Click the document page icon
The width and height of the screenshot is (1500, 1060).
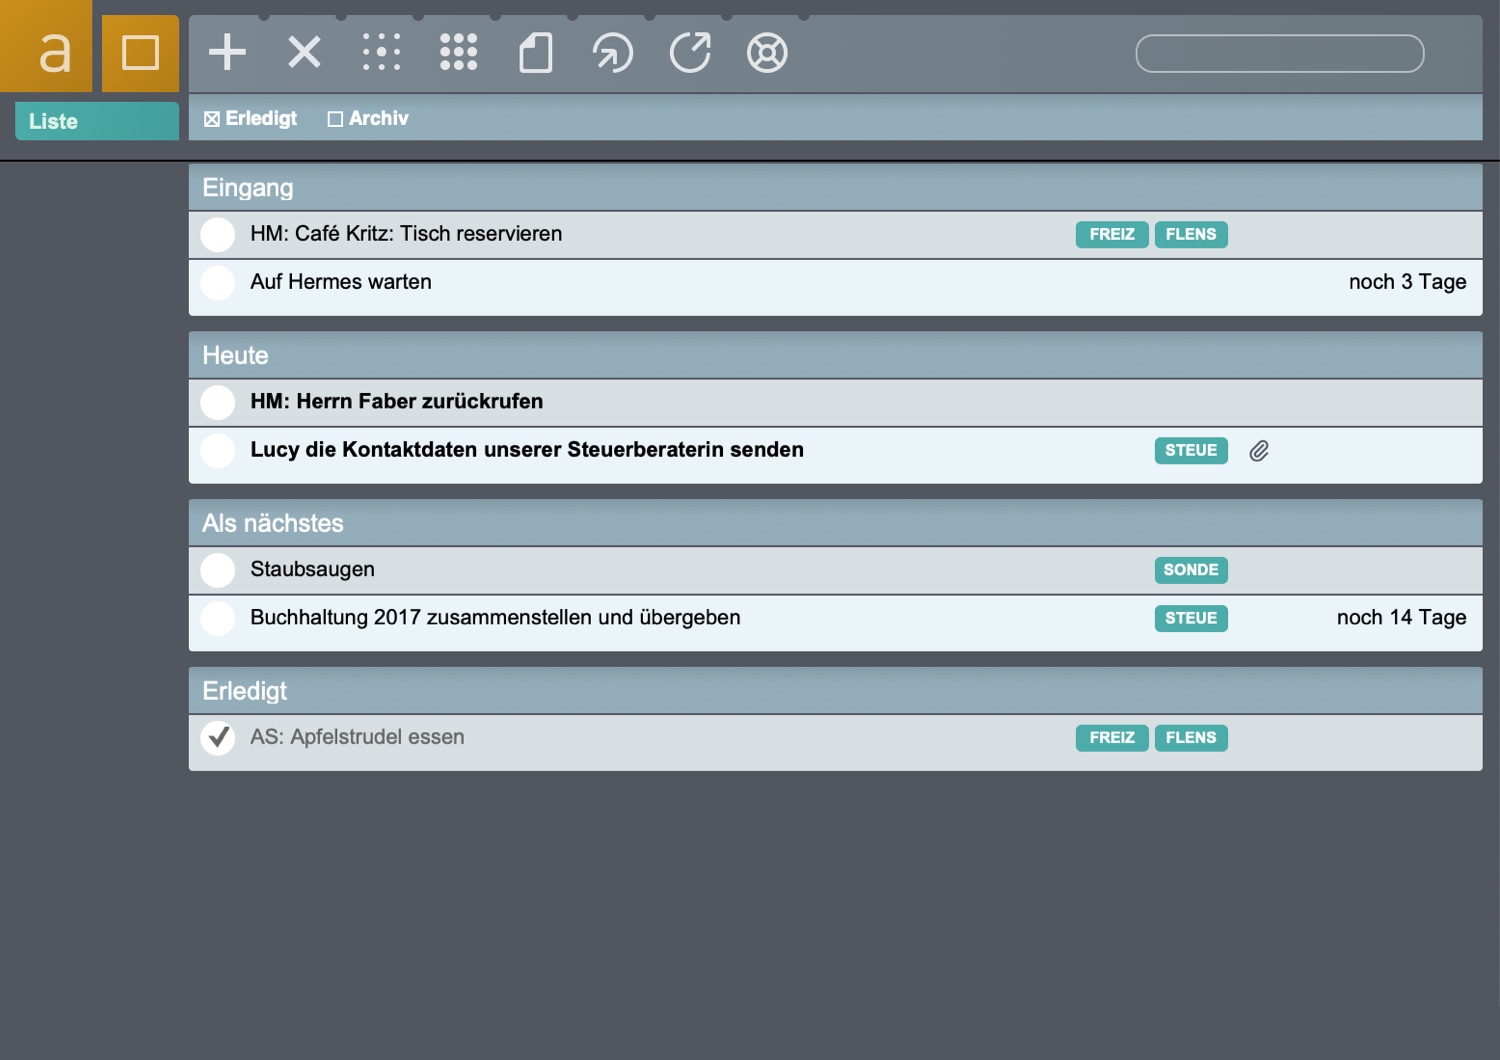tap(536, 52)
